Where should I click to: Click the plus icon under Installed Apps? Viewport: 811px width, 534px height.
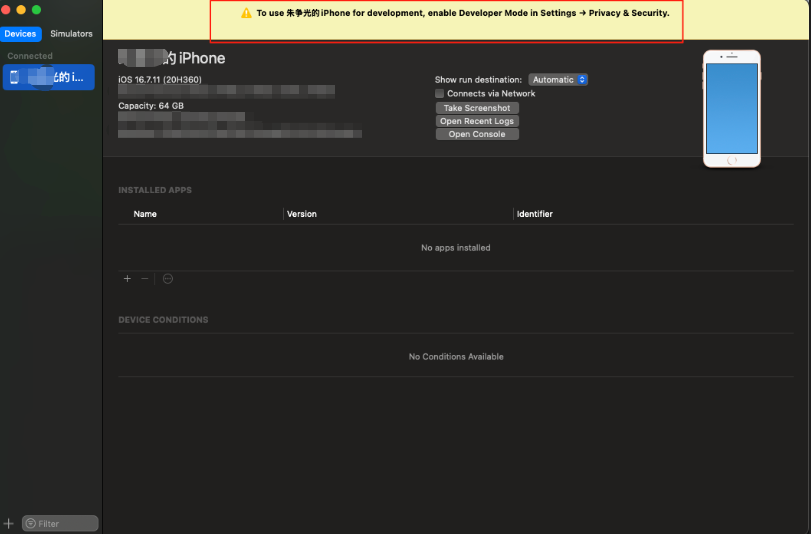pyautogui.click(x=127, y=279)
